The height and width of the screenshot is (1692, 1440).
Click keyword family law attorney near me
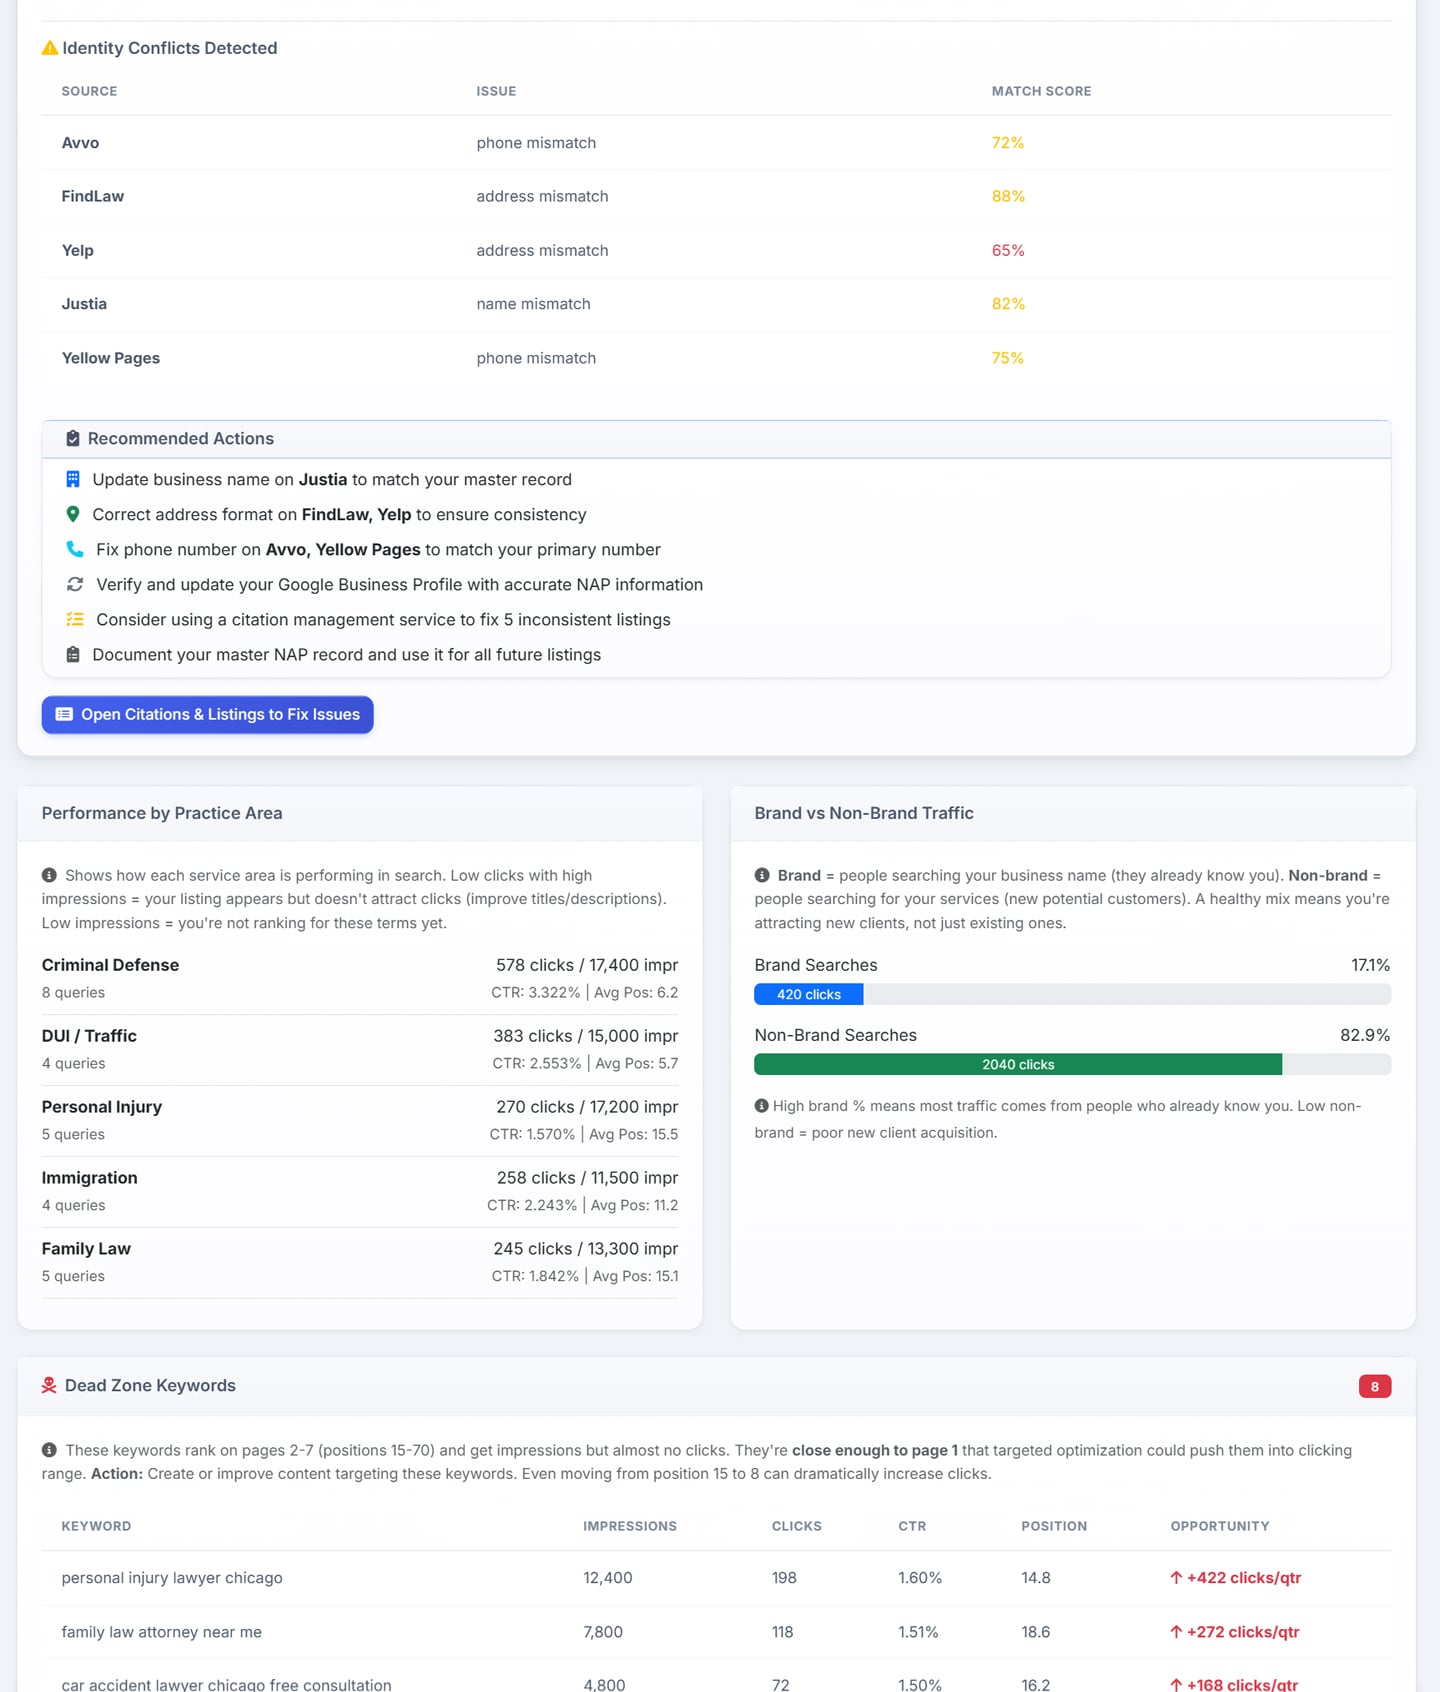tap(162, 1632)
